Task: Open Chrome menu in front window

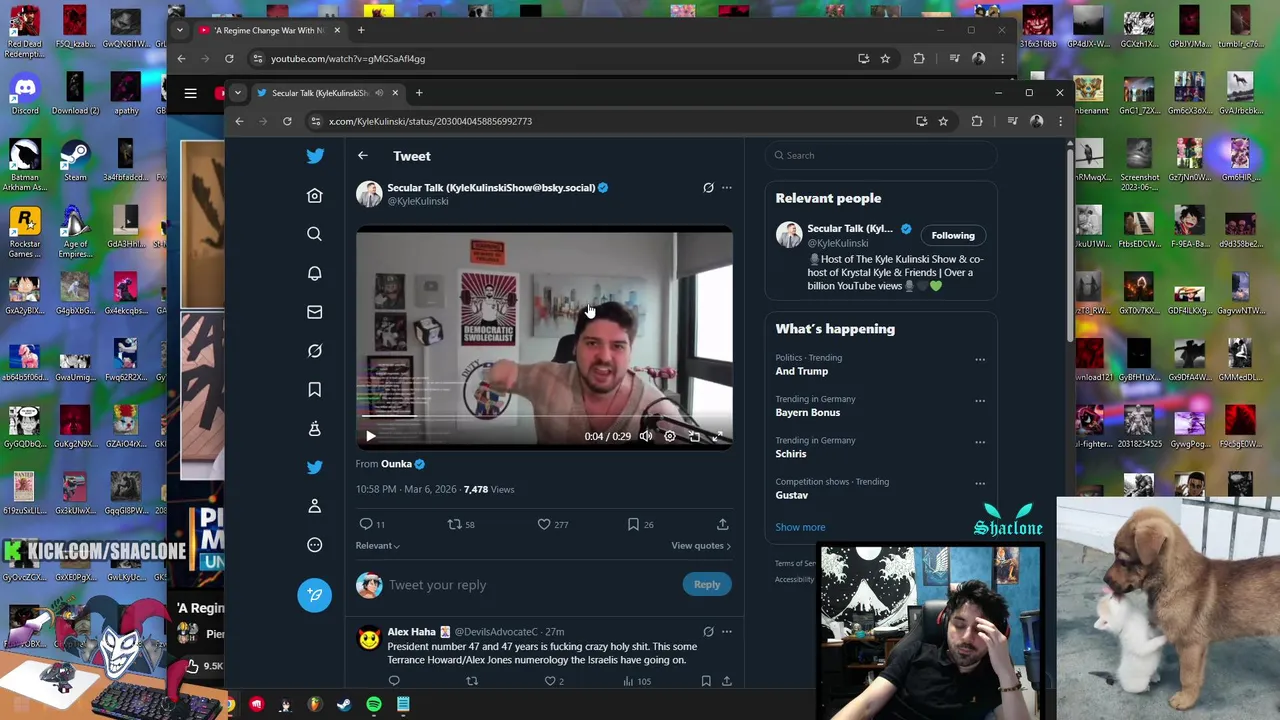Action: click(x=1060, y=121)
